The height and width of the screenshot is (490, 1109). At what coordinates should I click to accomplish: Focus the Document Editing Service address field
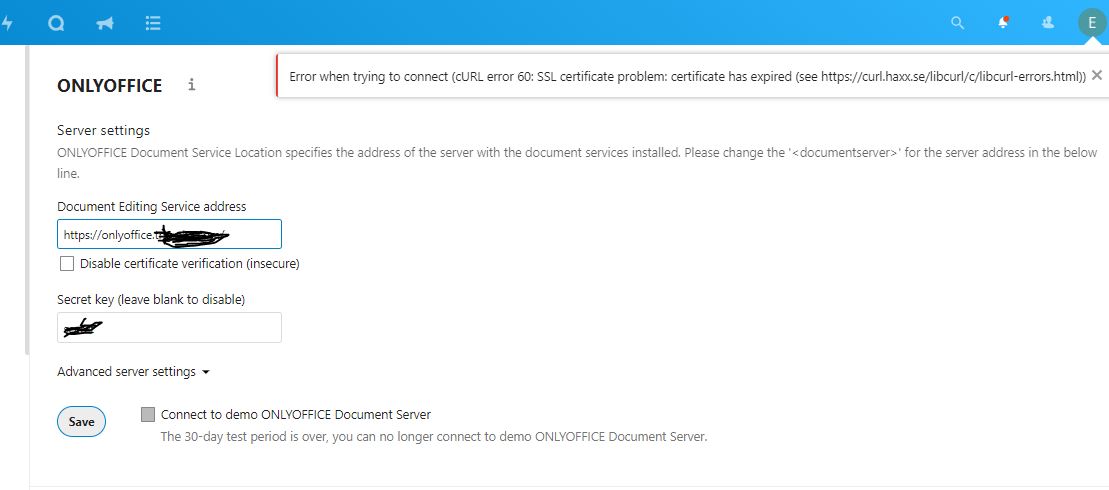click(169, 234)
